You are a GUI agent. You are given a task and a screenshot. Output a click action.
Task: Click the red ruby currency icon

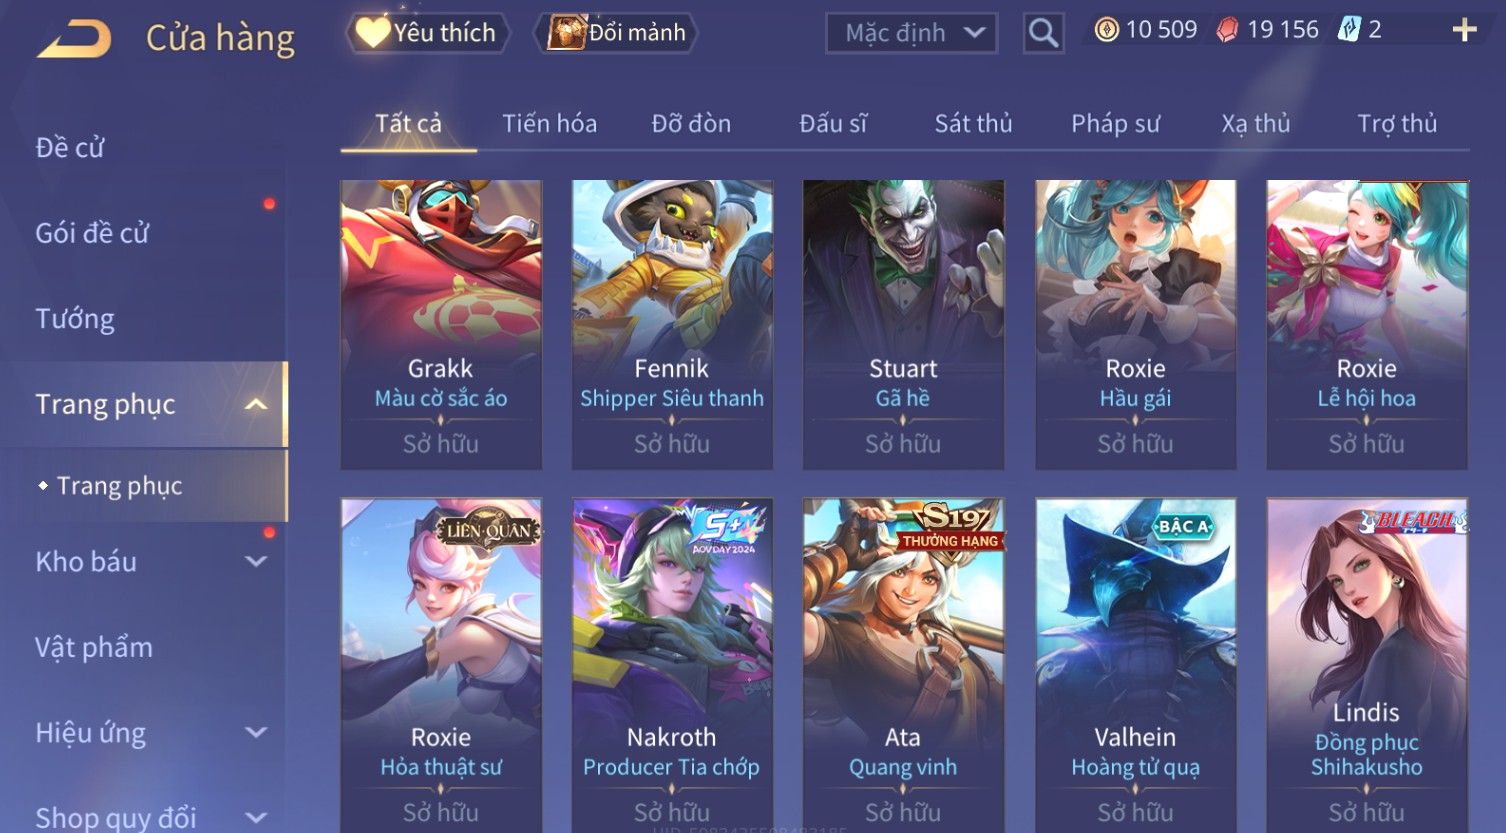click(x=1227, y=30)
